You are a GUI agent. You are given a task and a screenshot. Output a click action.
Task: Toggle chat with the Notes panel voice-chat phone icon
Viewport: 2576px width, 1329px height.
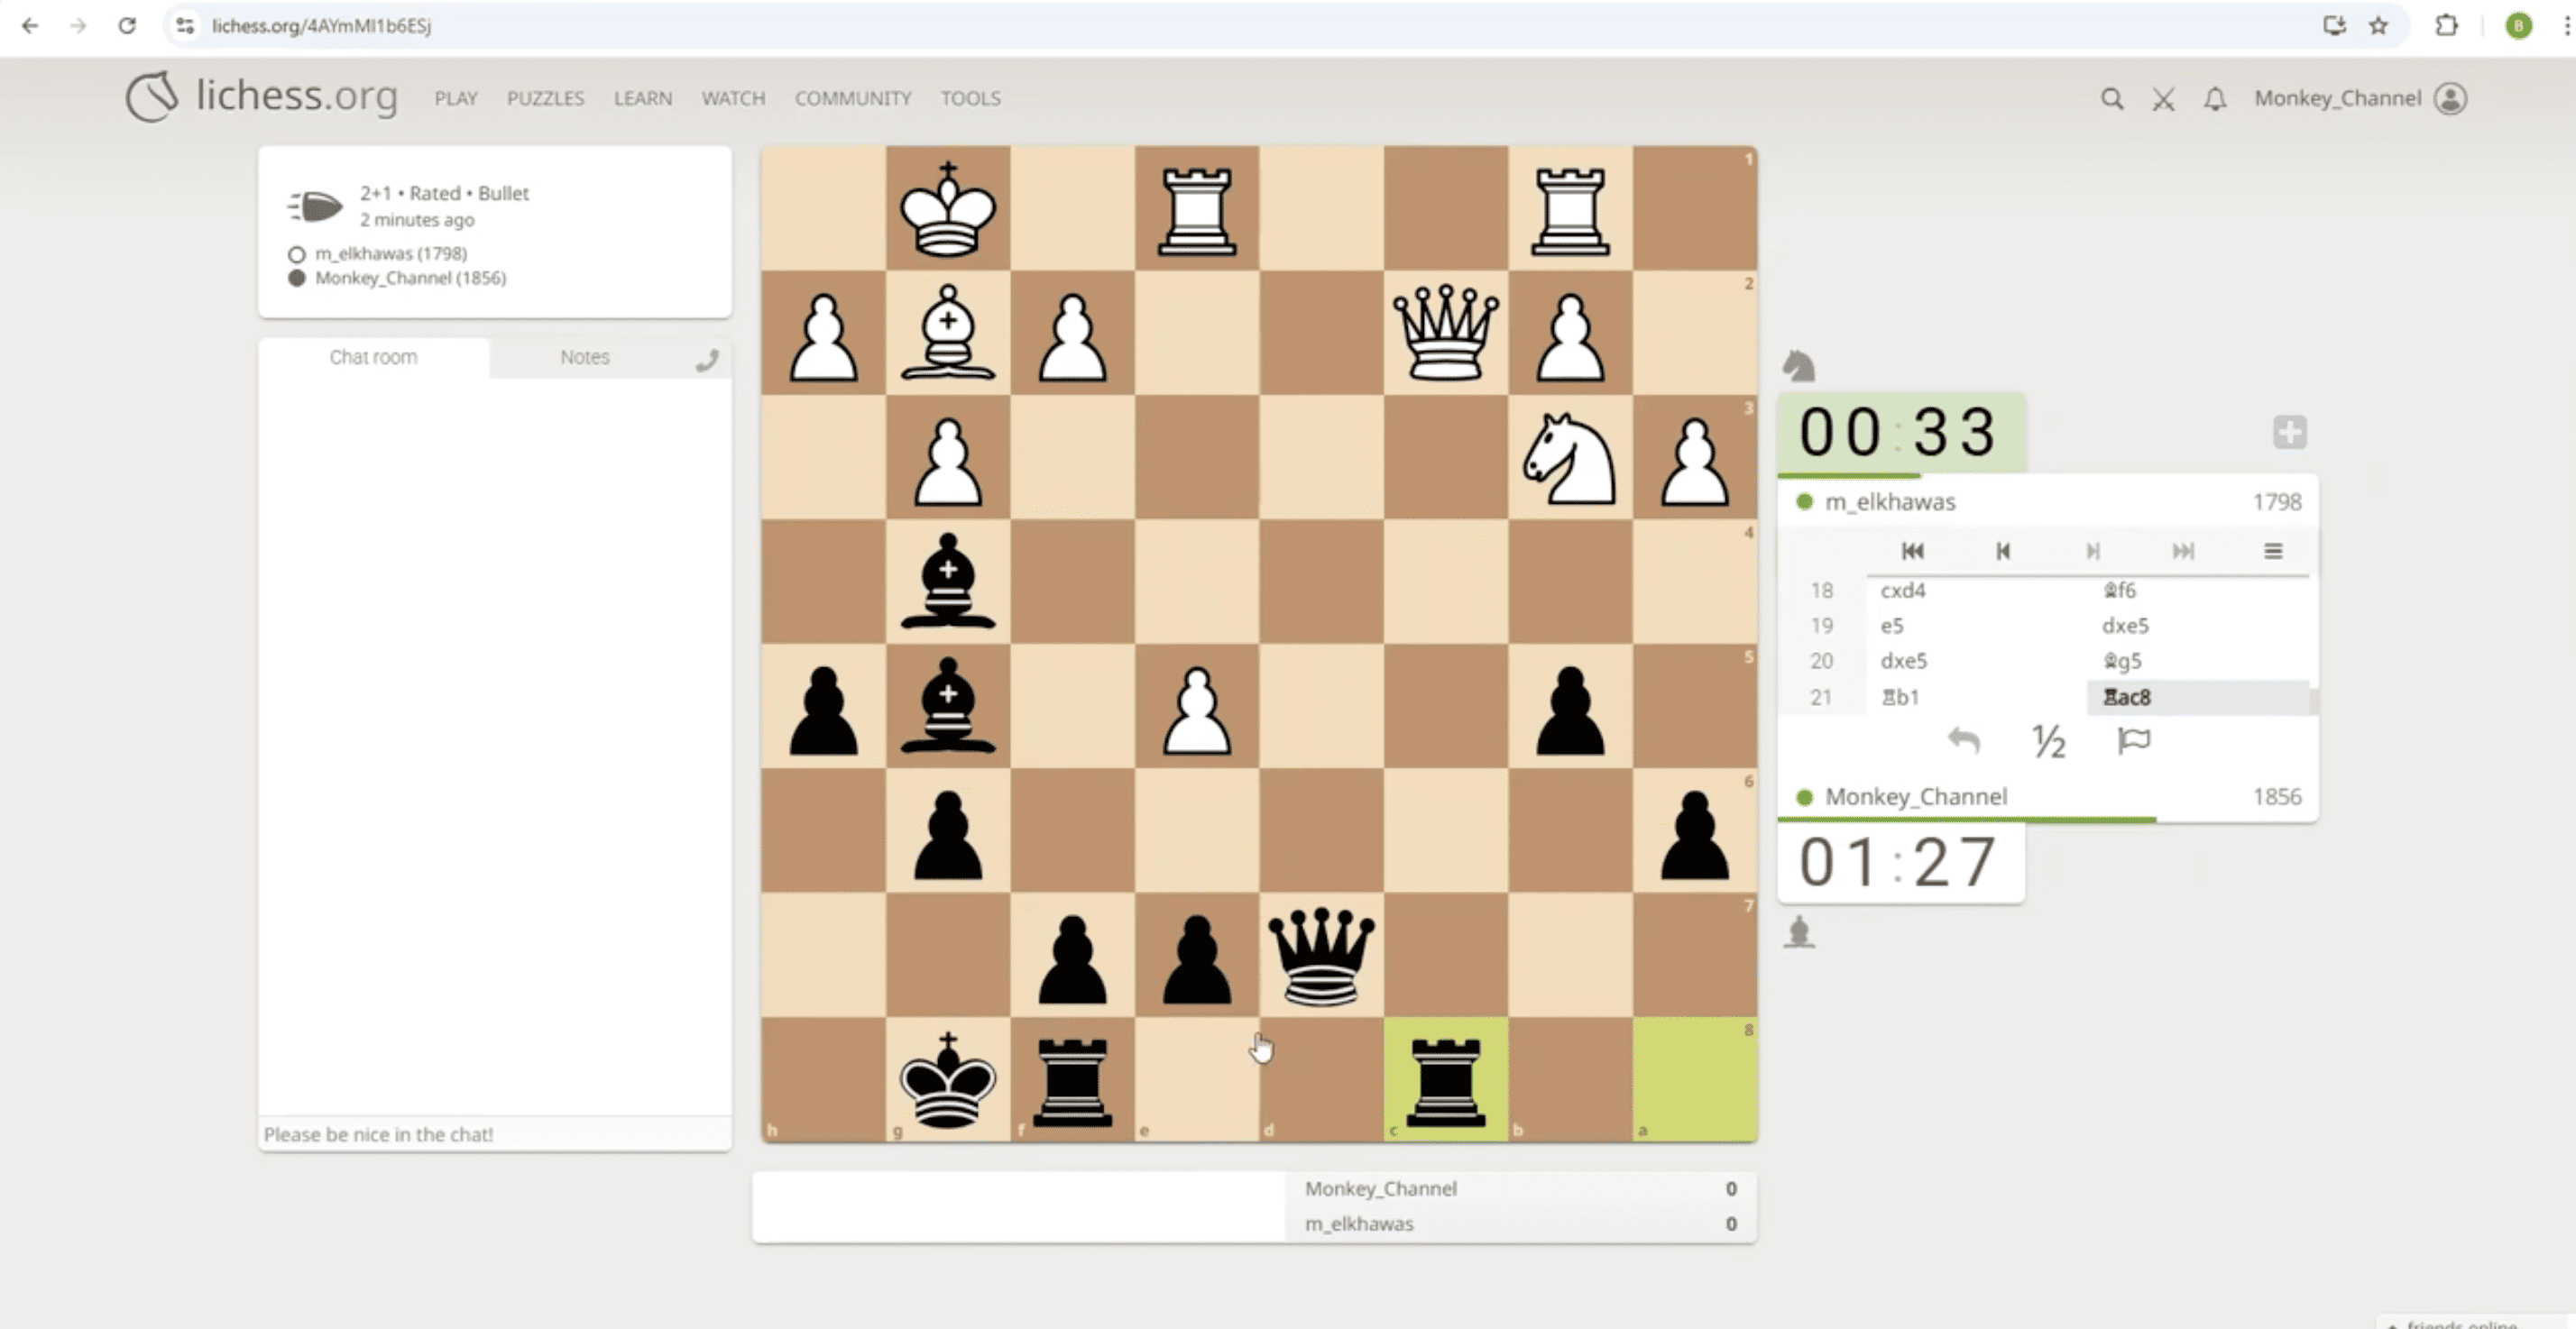(x=707, y=360)
